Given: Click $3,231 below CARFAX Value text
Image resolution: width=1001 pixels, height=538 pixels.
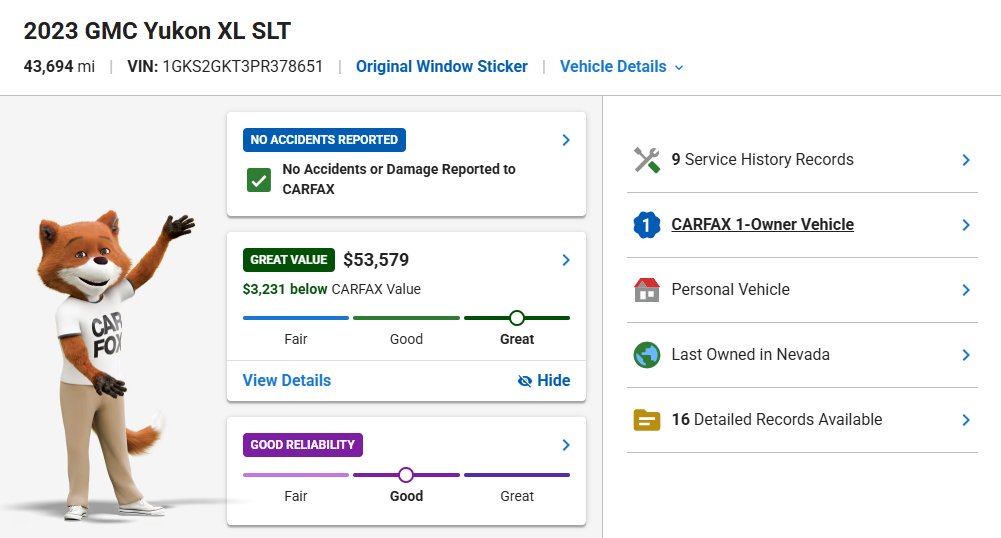Looking at the screenshot, I should 331,289.
